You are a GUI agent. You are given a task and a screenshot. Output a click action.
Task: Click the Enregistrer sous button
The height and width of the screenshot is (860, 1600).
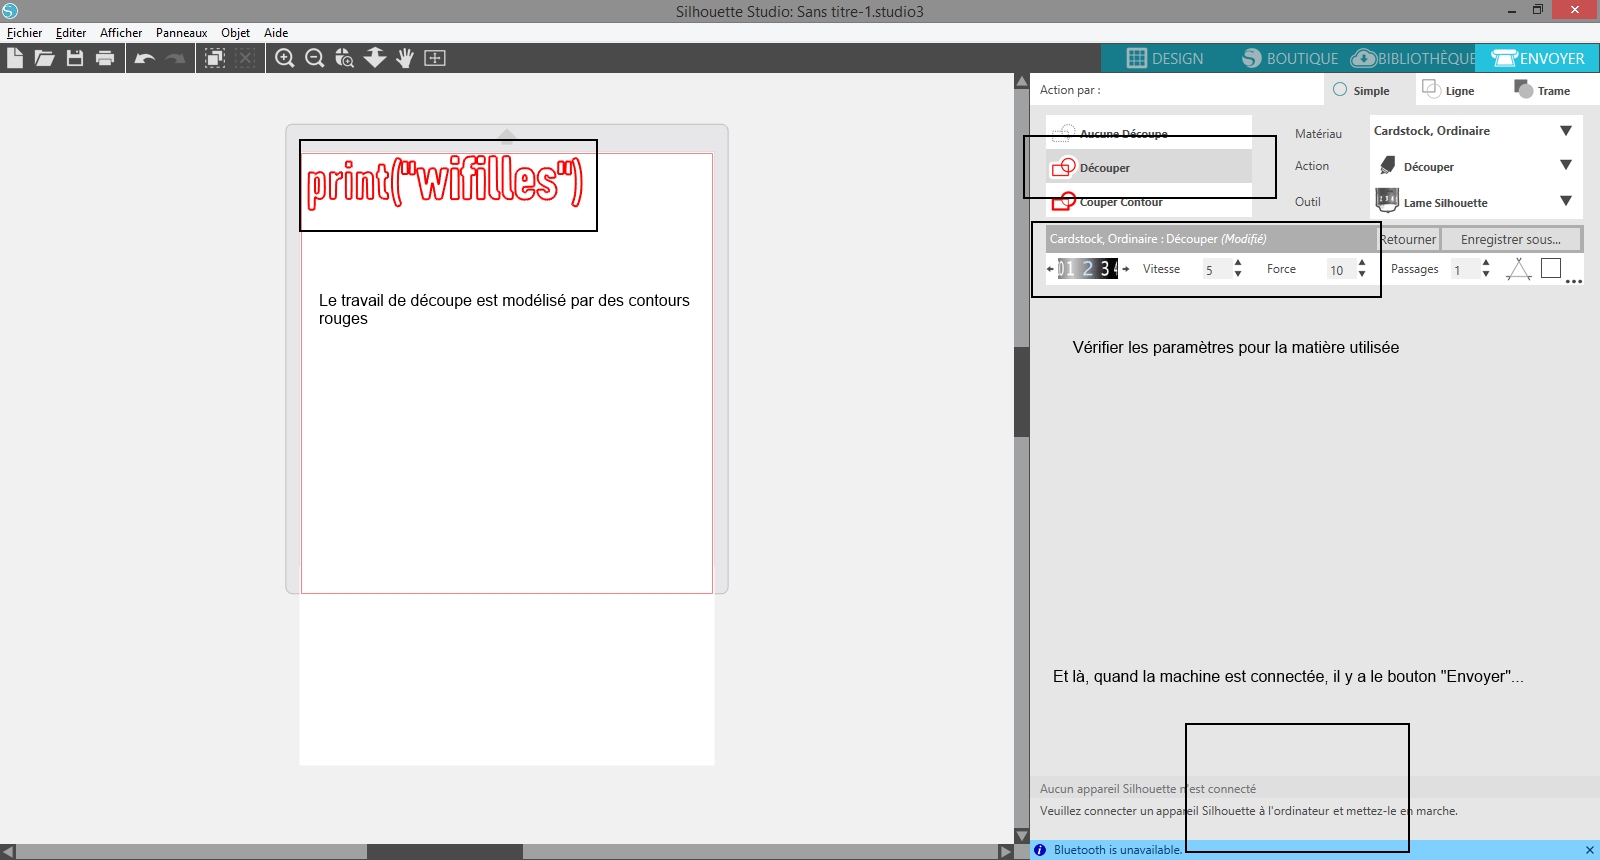1511,239
